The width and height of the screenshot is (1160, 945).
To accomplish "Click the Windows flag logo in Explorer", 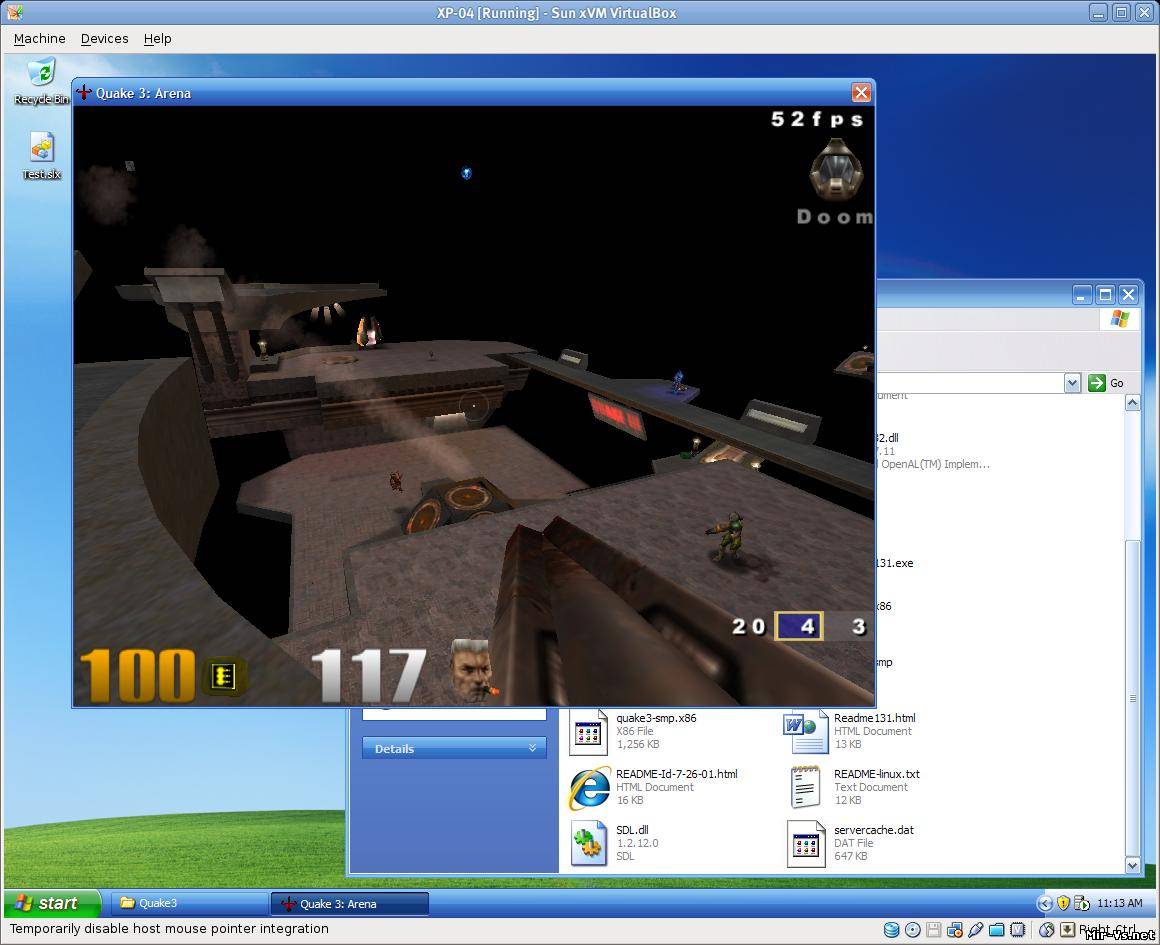I will point(1119,319).
